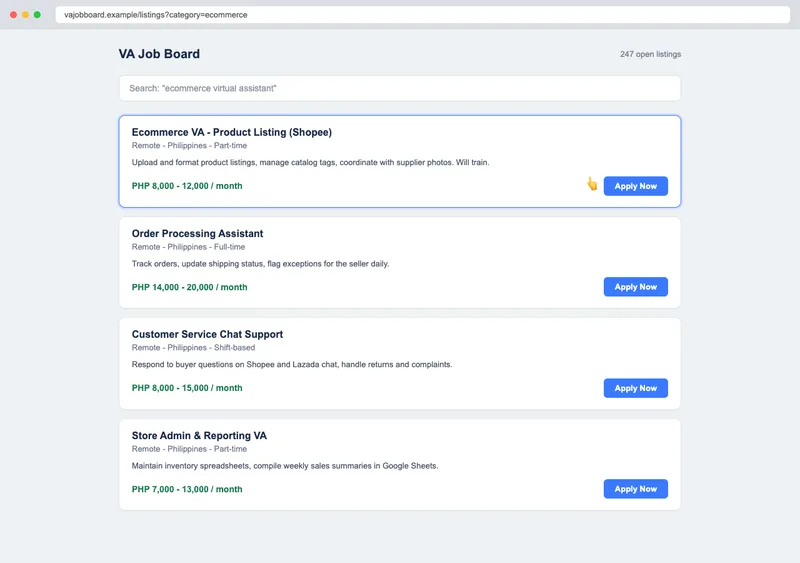
Task: Click the Upload and format product listings description
Action: tap(310, 162)
